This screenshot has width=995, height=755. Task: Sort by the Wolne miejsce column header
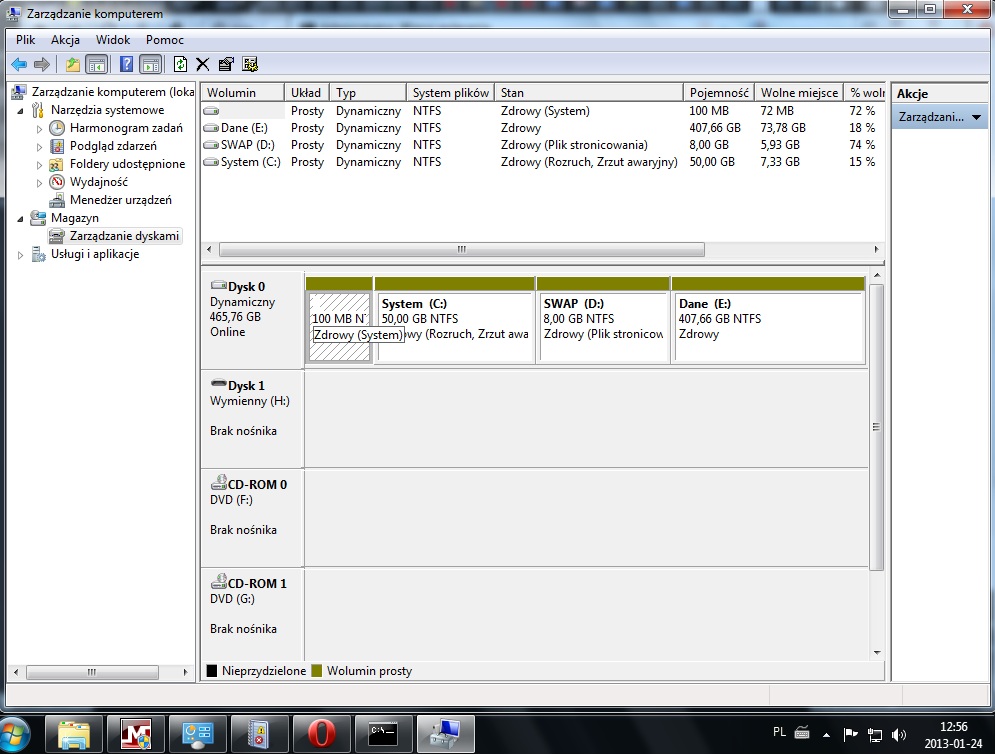tap(799, 93)
